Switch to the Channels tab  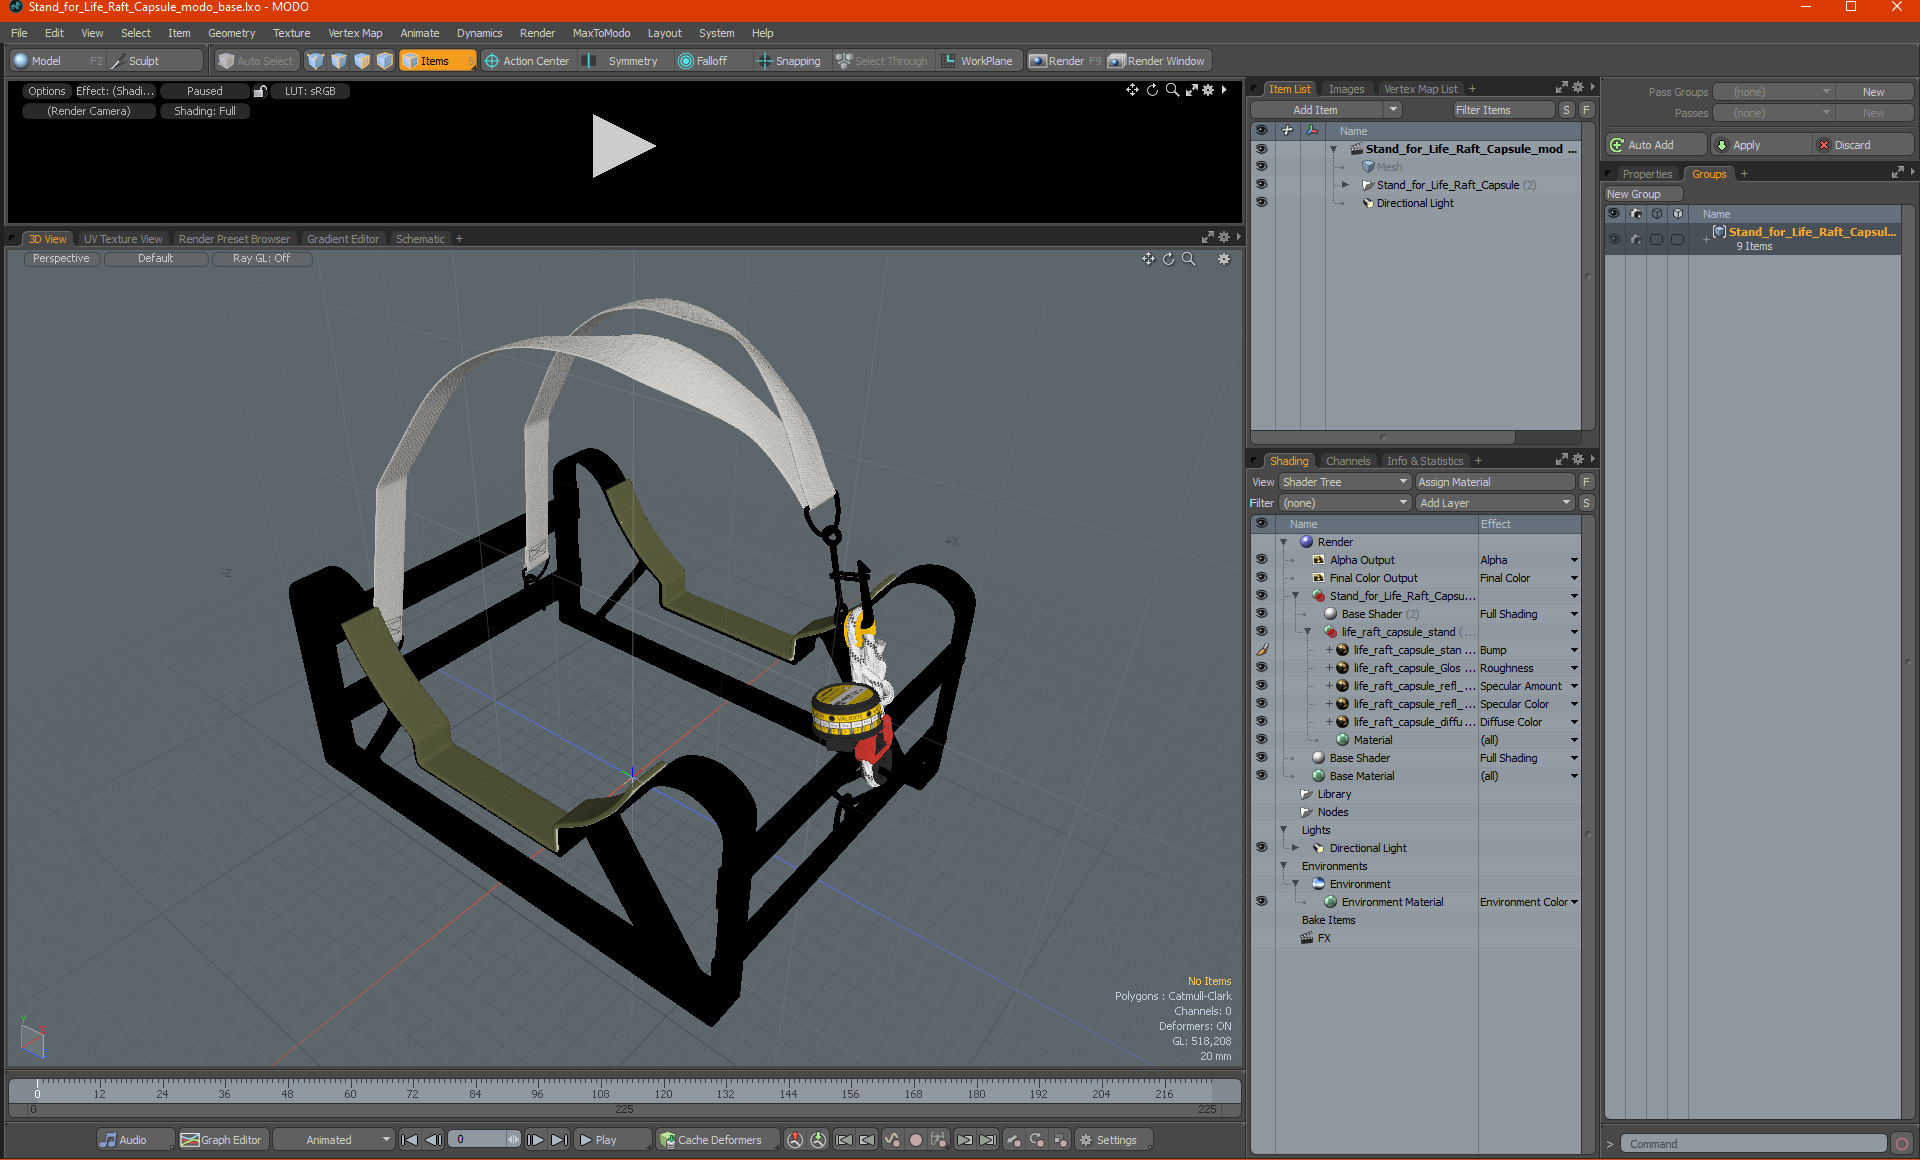(1347, 461)
